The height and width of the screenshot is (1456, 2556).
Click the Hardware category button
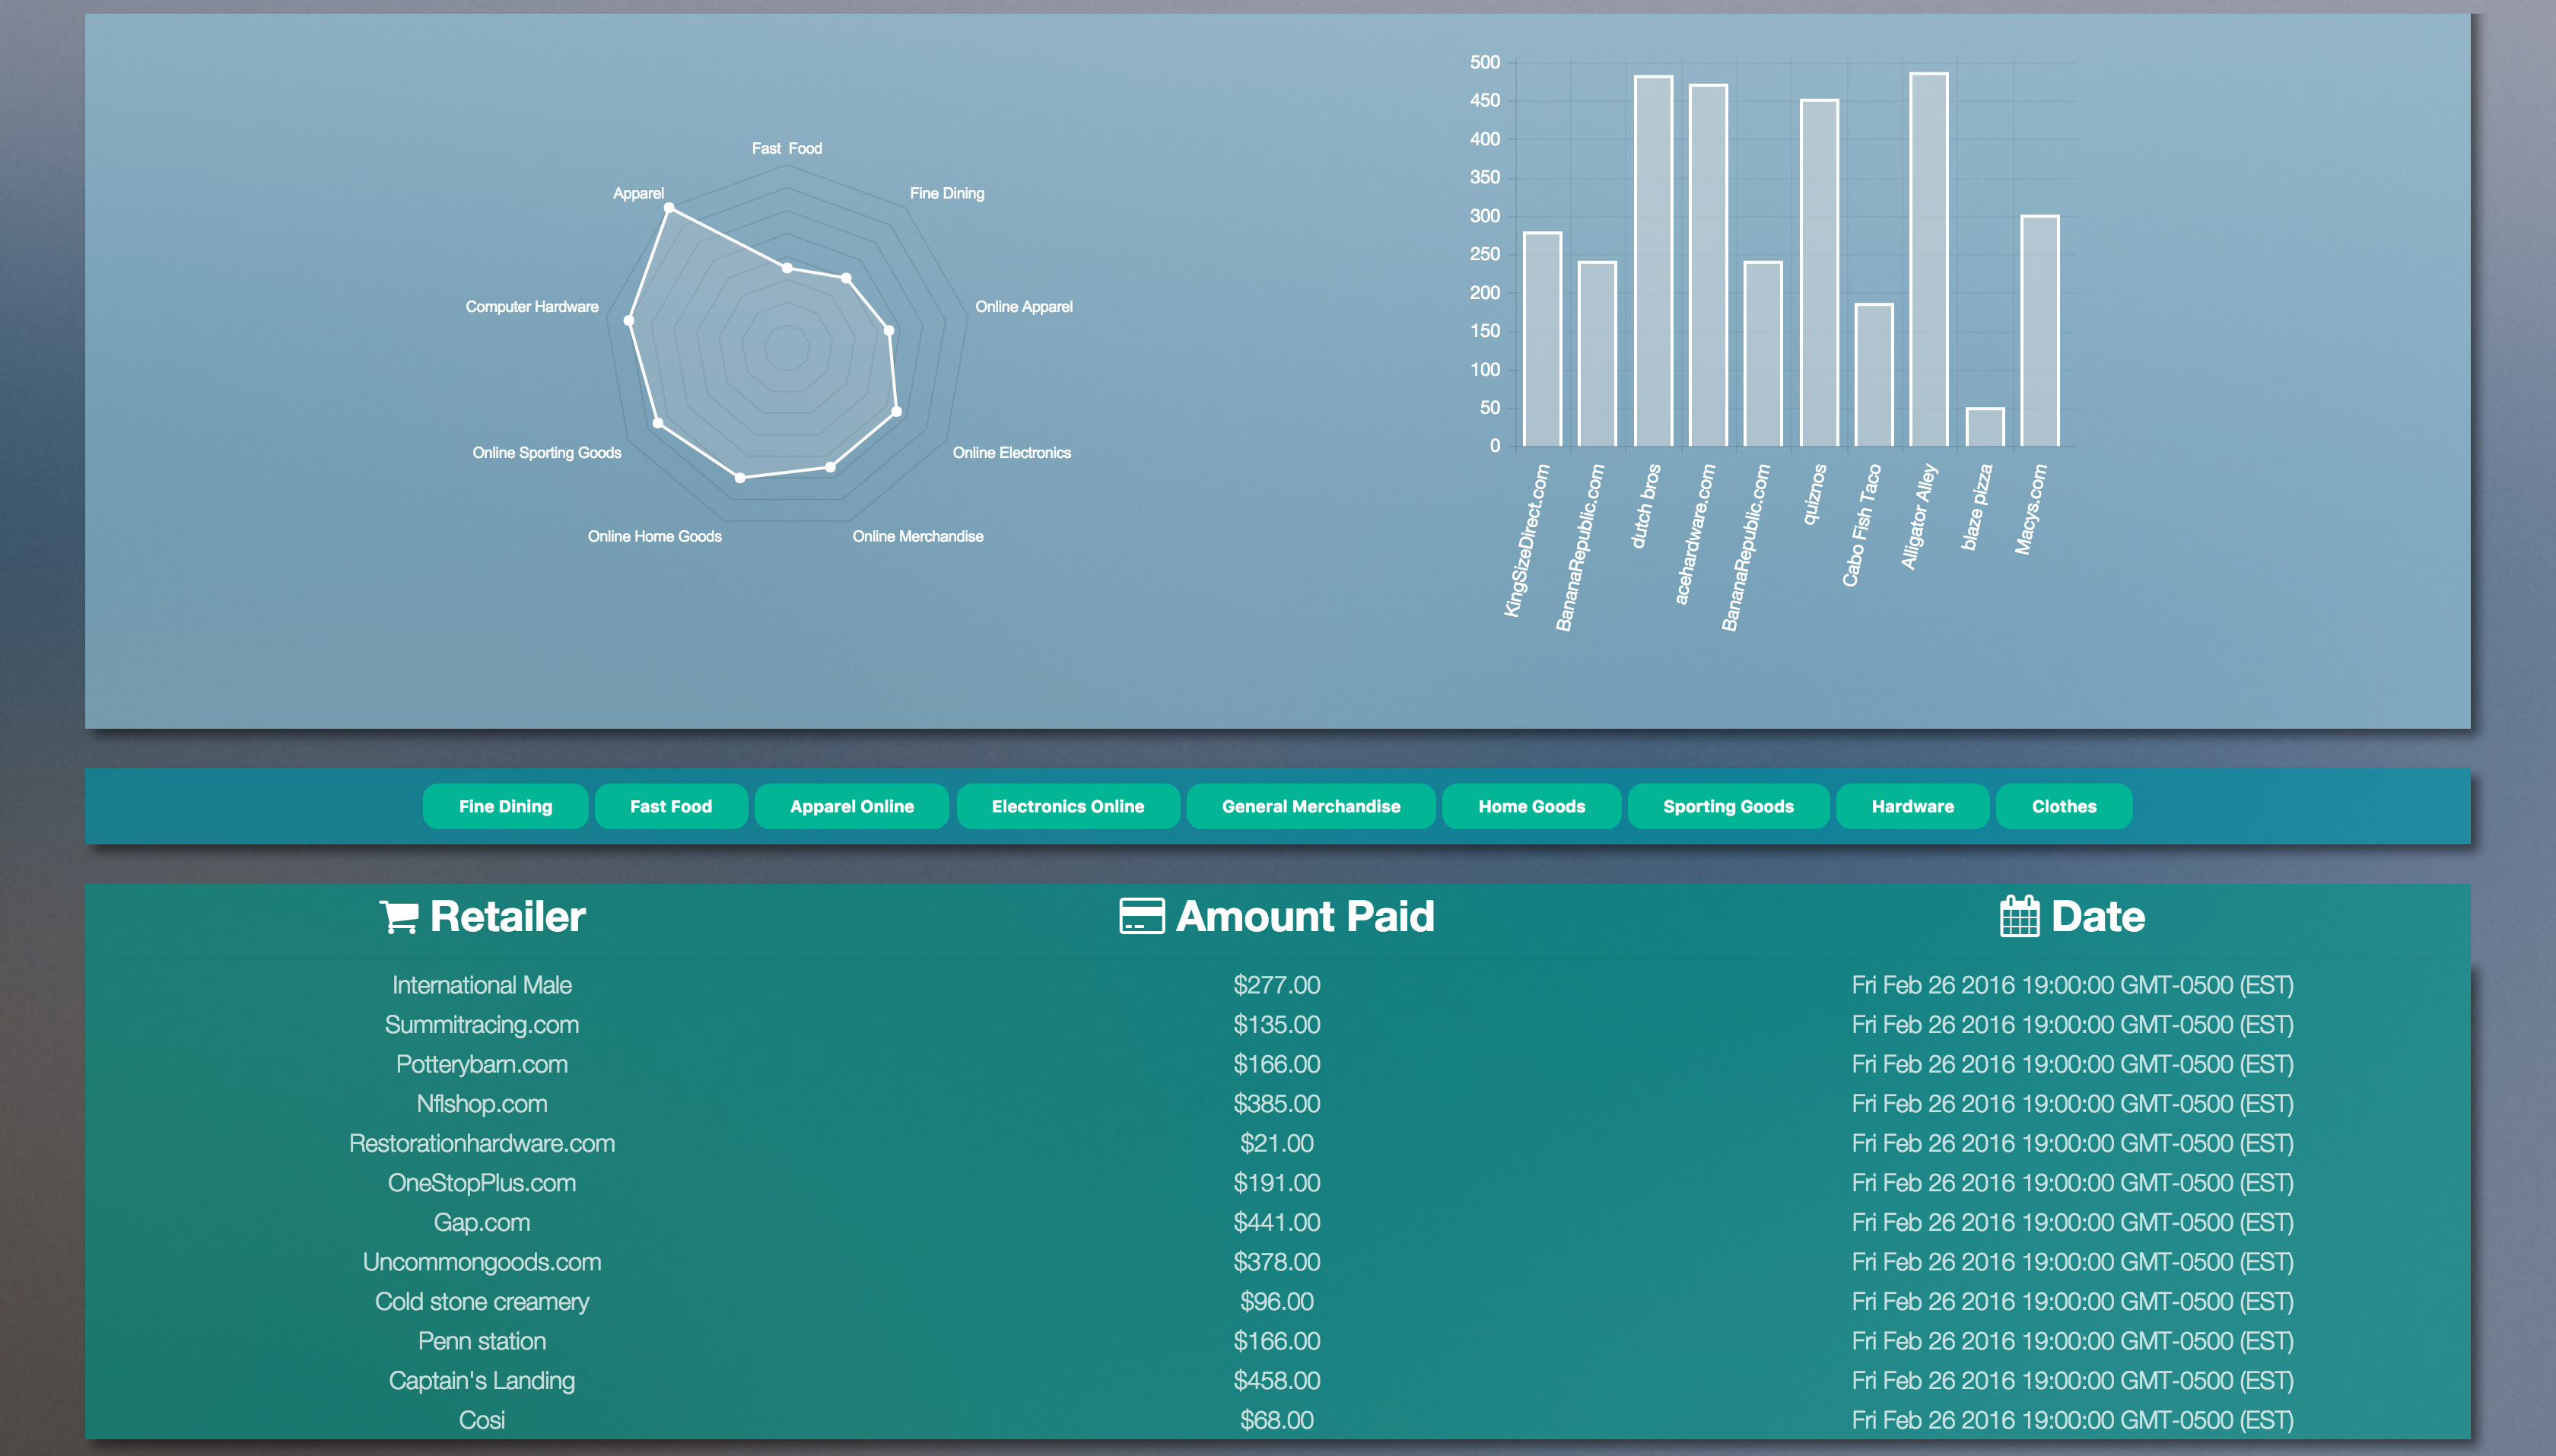1912,806
